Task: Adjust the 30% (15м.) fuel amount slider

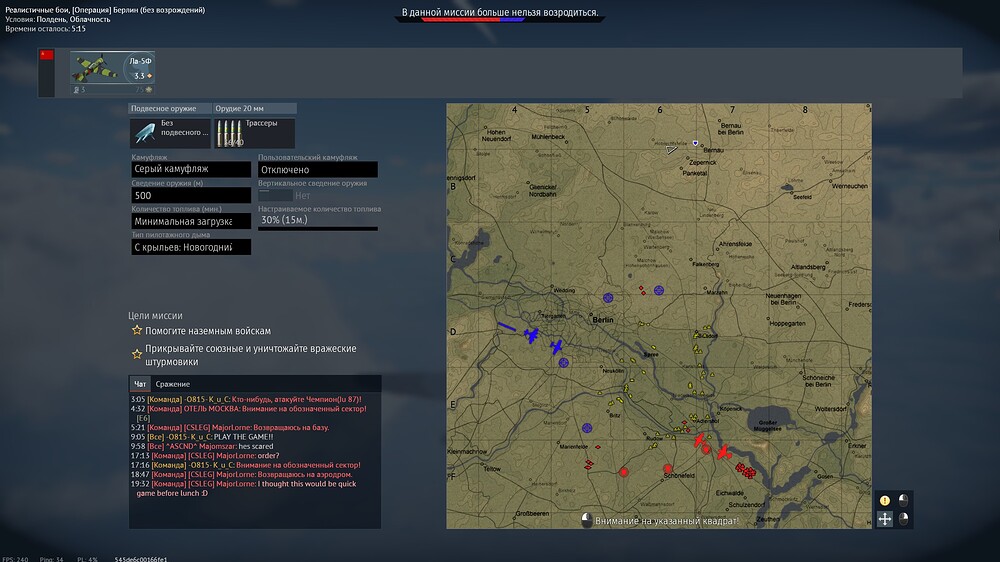Action: (317, 228)
